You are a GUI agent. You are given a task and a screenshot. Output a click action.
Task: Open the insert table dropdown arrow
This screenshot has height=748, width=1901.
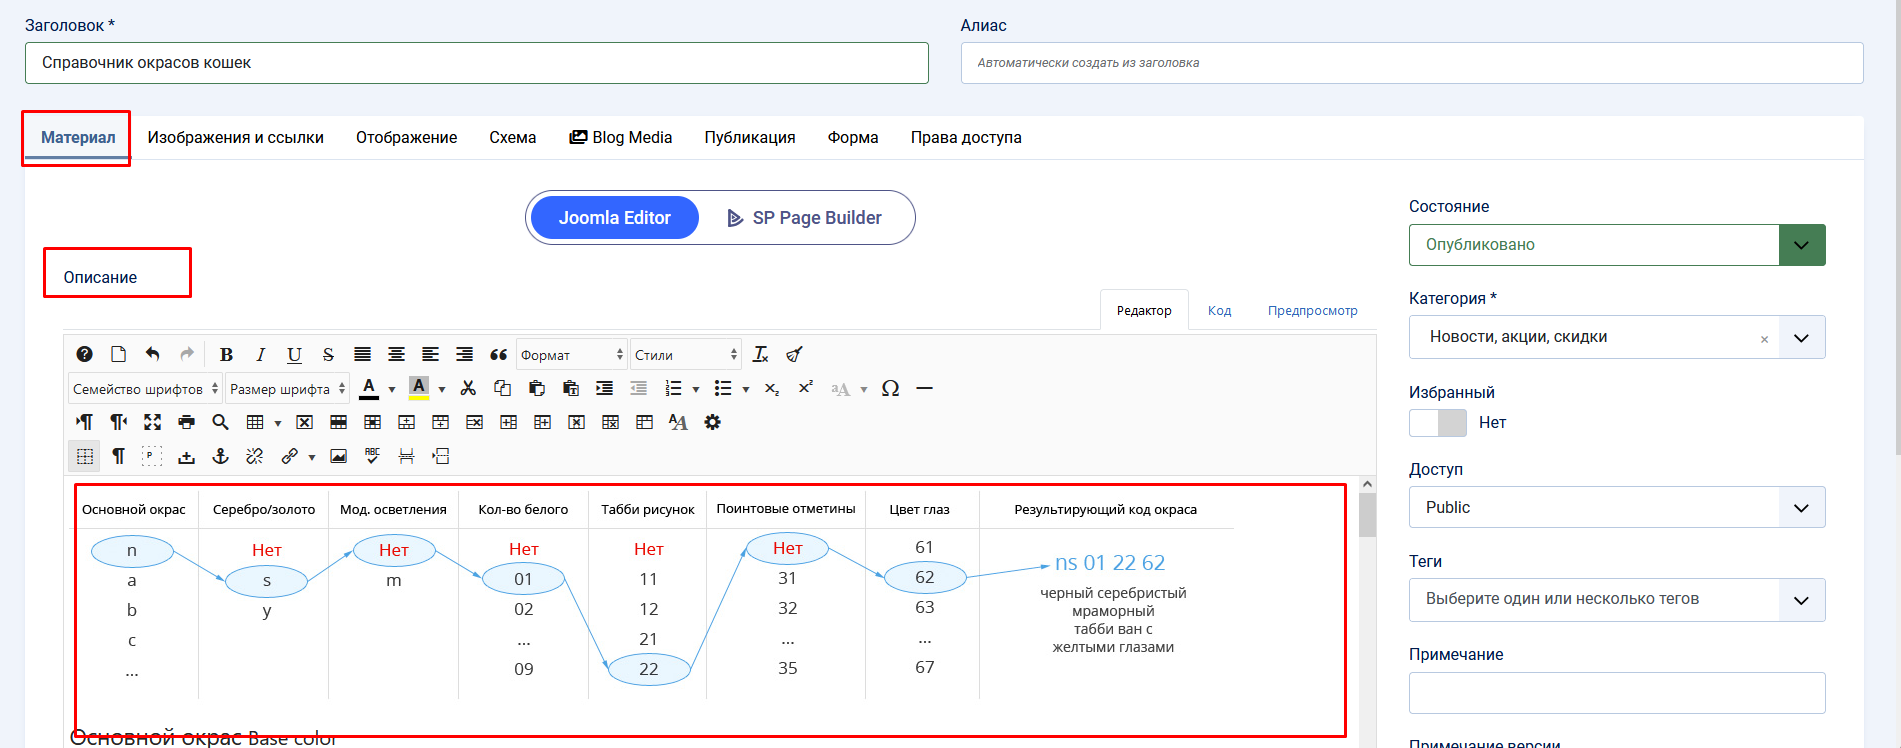click(x=278, y=423)
